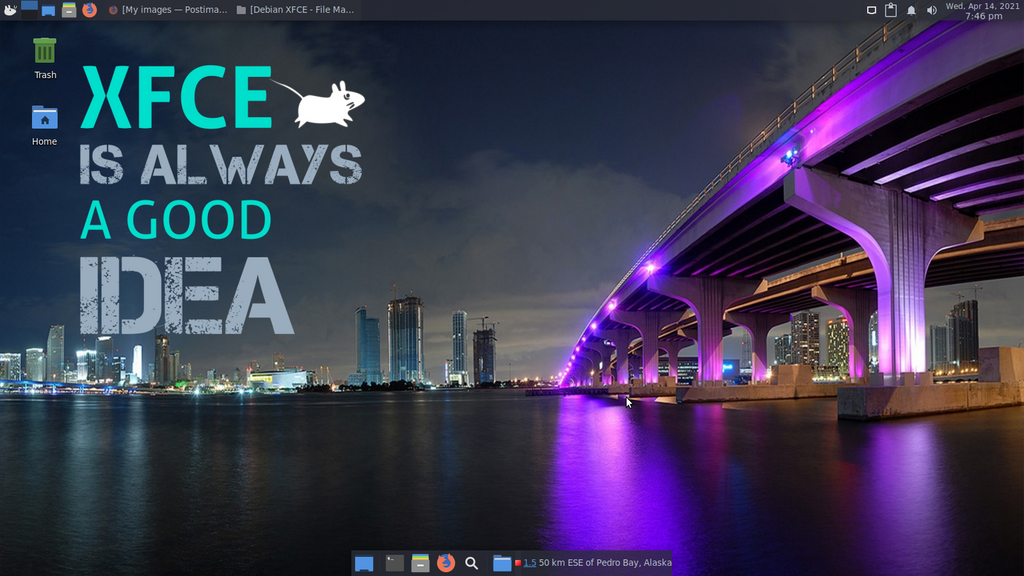Open the clock showing Wed, Apr 14, 2021

tap(982, 10)
